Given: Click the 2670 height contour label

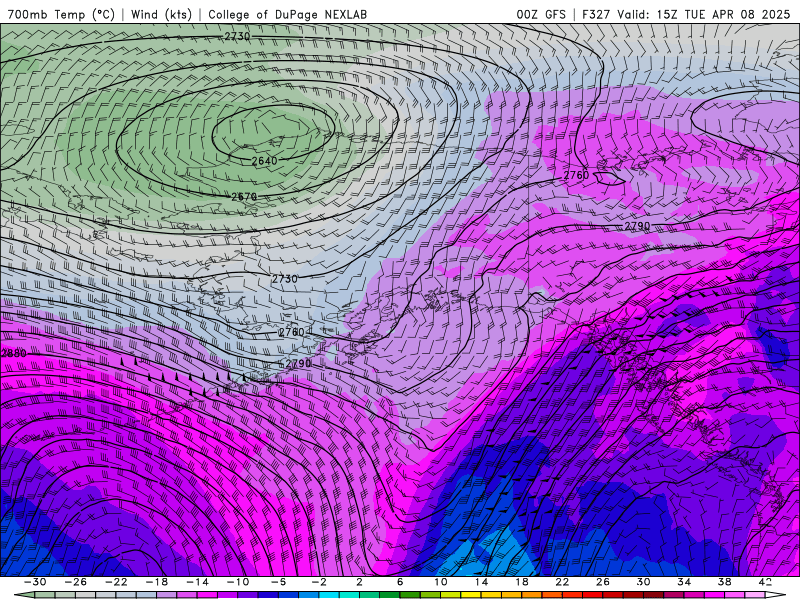Looking at the screenshot, I should (244, 196).
